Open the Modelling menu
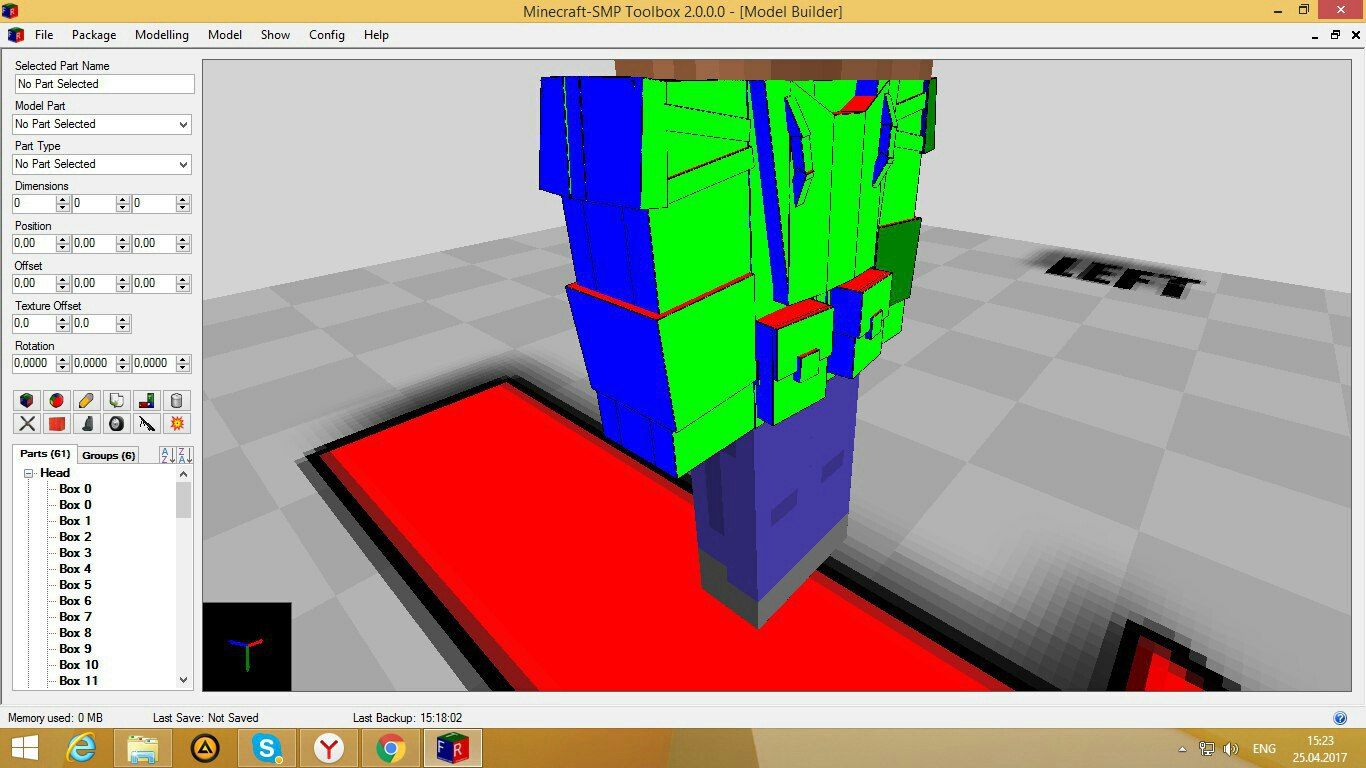The width and height of the screenshot is (1366, 768). tap(162, 35)
